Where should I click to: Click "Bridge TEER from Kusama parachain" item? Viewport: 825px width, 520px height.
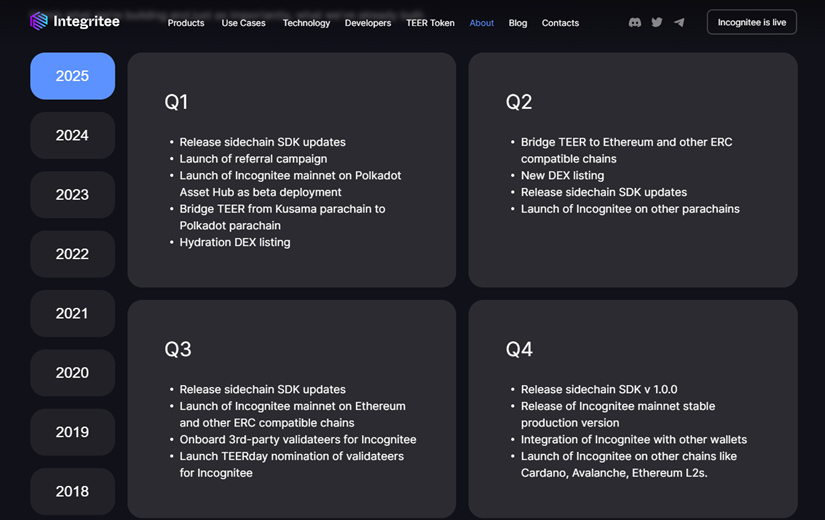283,217
